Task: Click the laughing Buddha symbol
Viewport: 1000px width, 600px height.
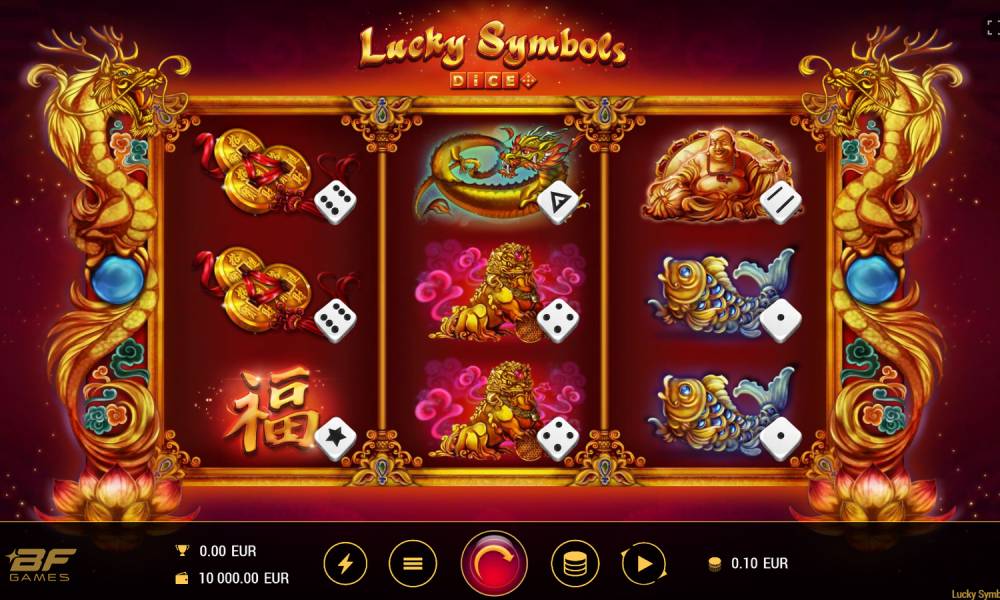Action: [x=714, y=173]
